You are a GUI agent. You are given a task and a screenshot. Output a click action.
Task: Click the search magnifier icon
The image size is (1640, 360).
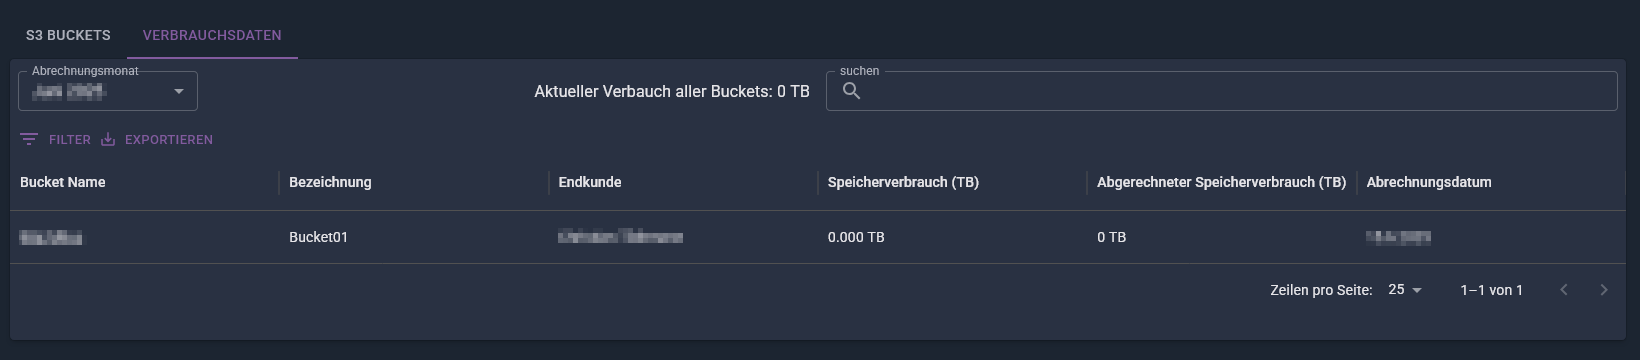click(851, 91)
